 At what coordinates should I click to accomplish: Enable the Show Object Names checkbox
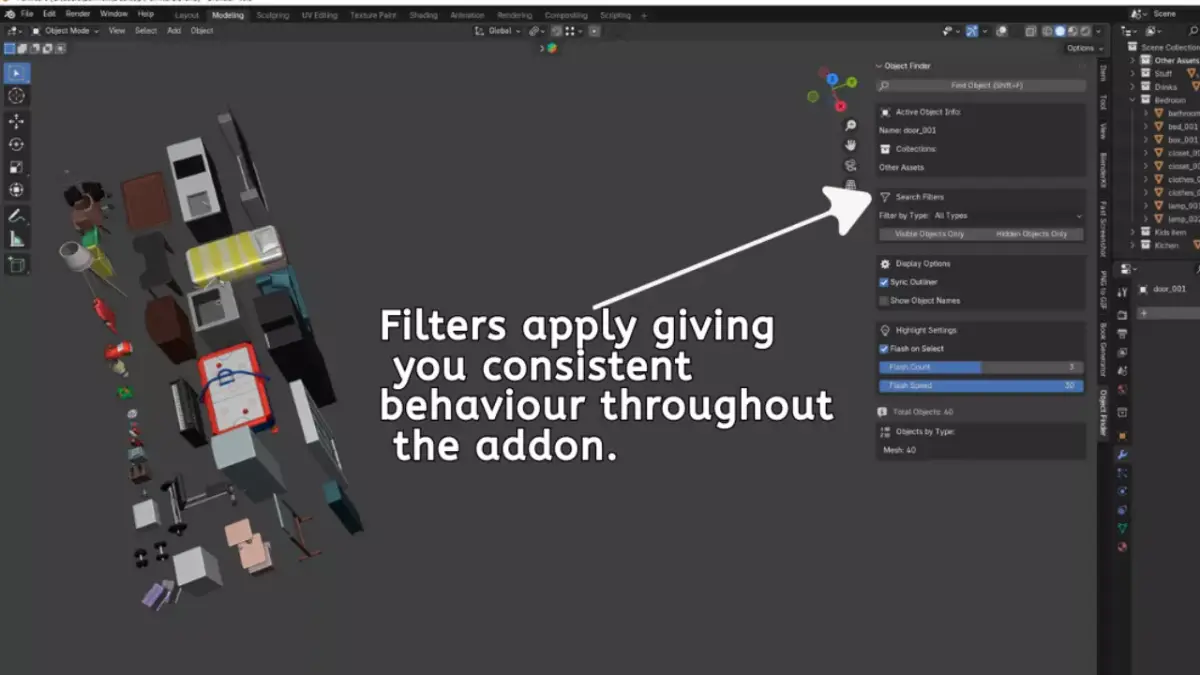point(884,300)
